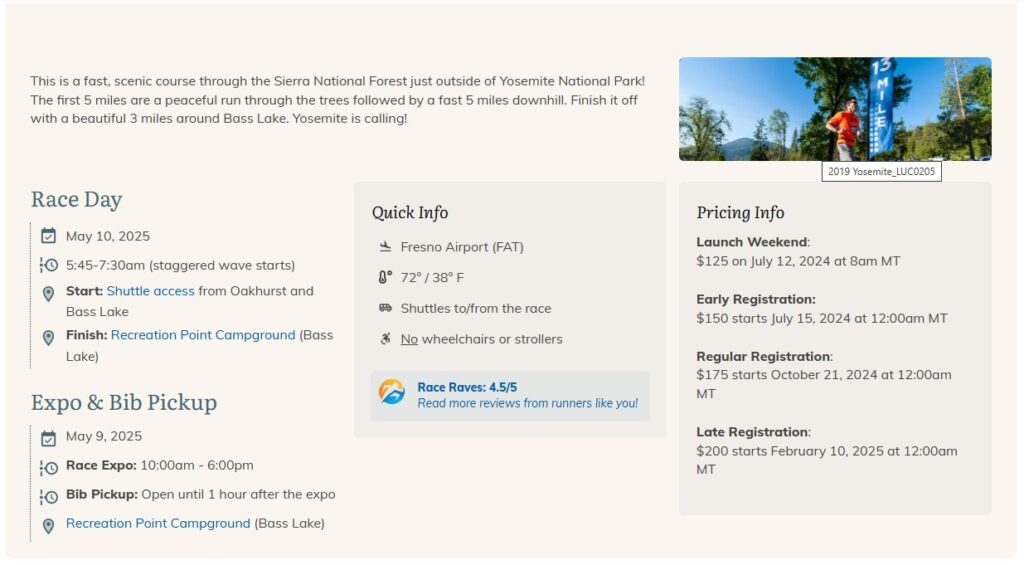Click the May 9, 2025 date text
1024x565 pixels.
(x=104, y=436)
